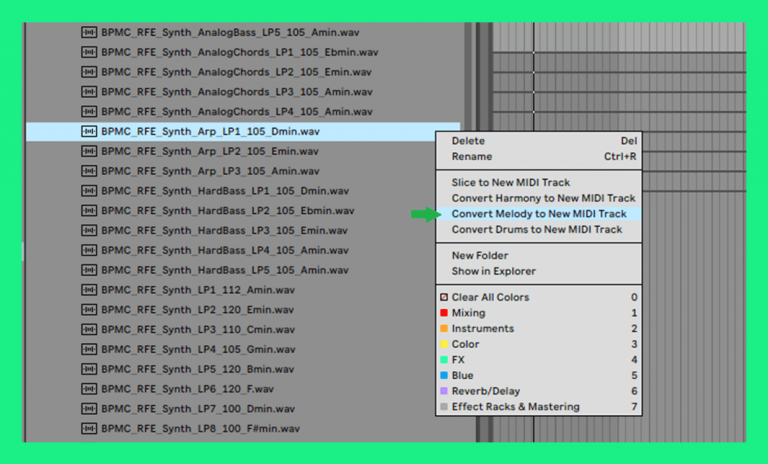Click audio icon beside Synth_LP1_112_Amin.wav

point(88,290)
